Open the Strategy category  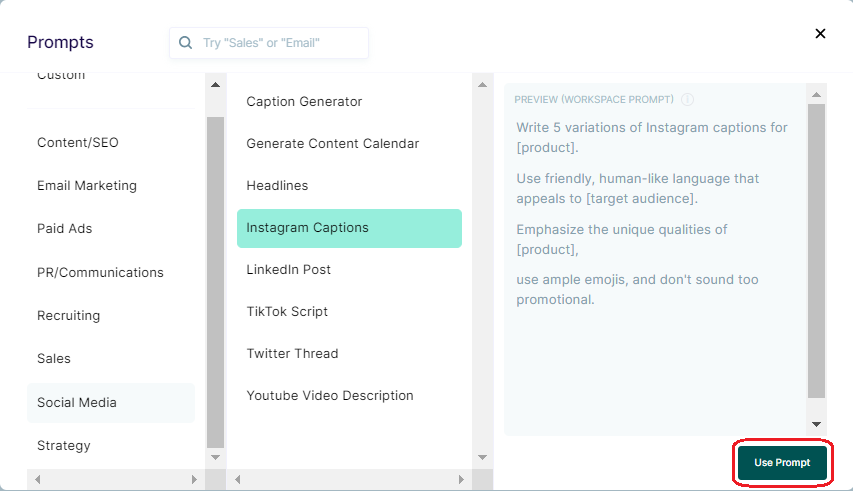(x=64, y=445)
